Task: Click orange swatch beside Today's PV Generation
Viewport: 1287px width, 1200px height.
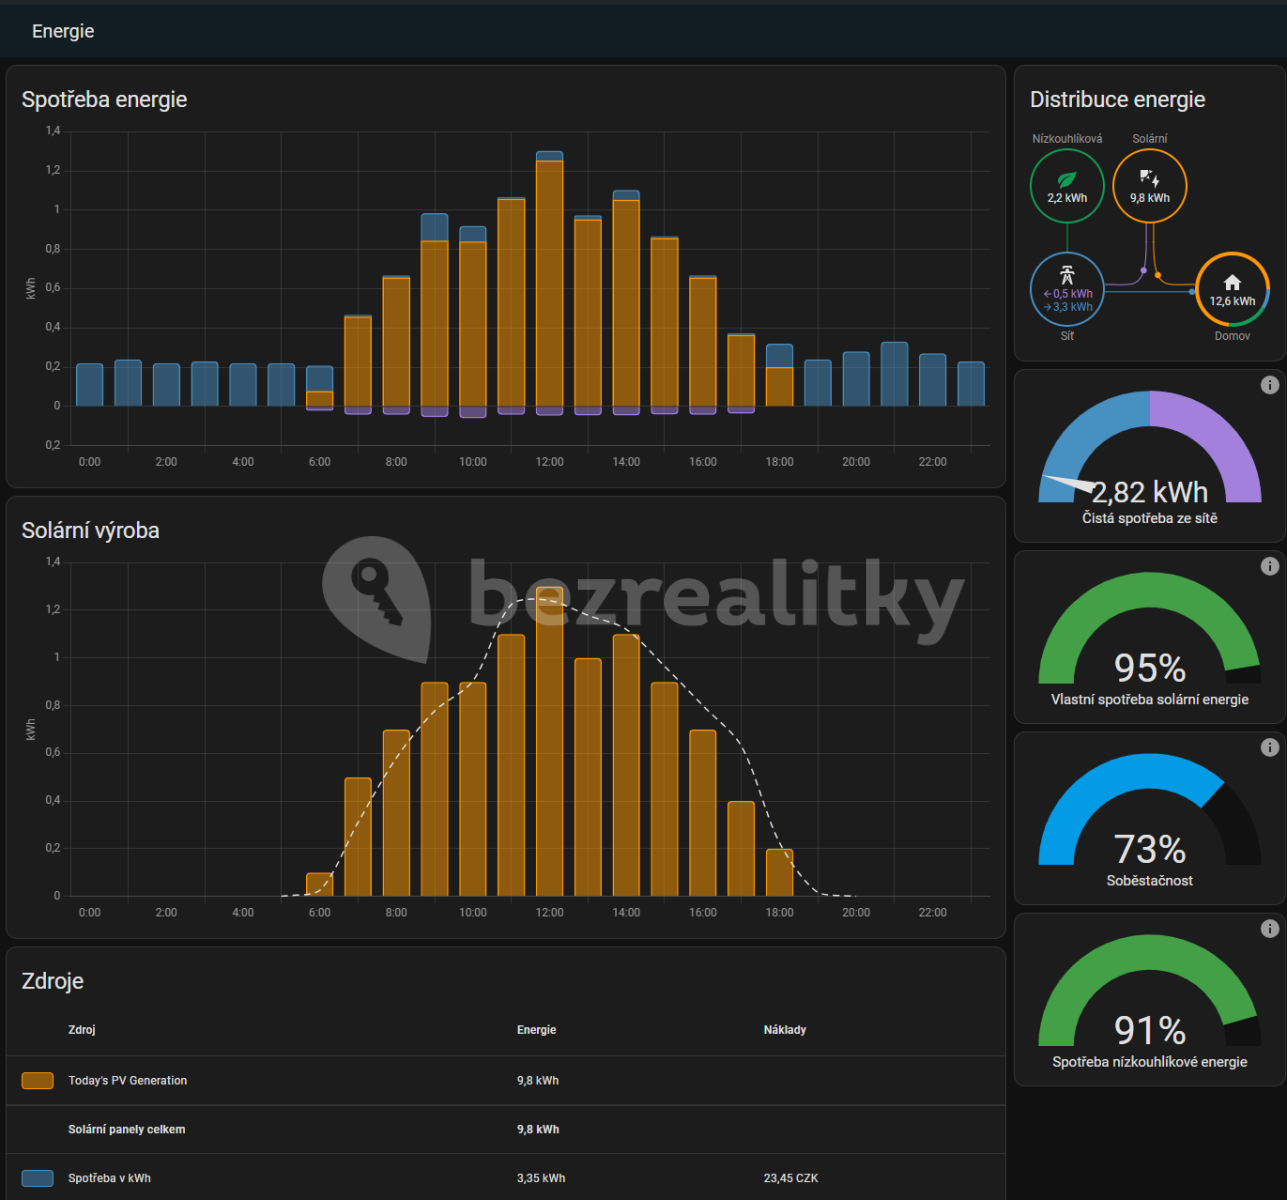Action: (37, 1080)
